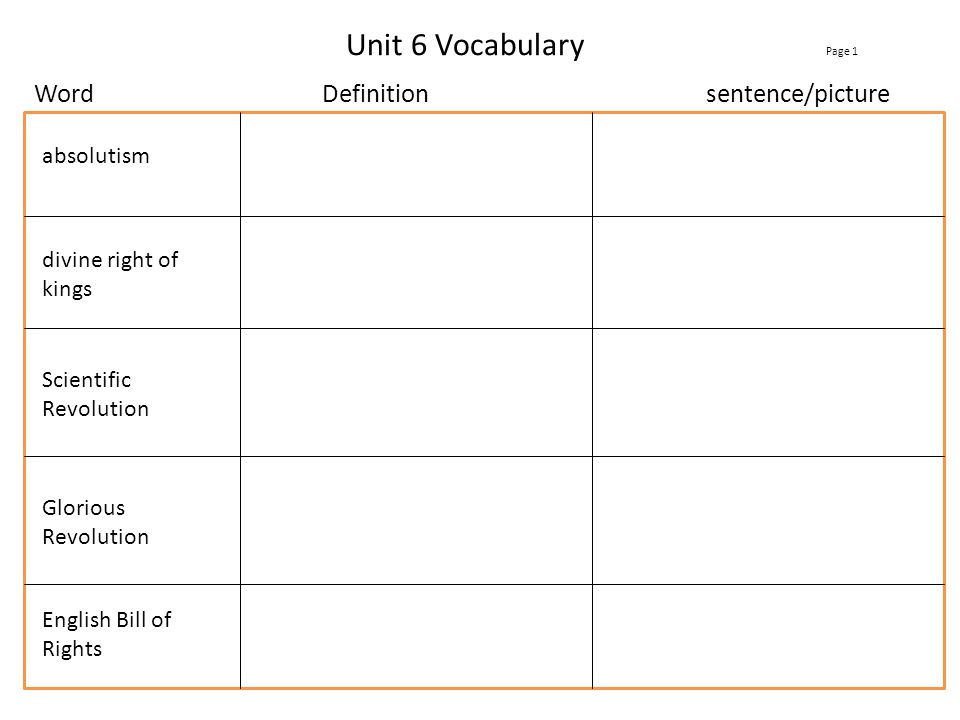Viewport: 960px width, 720px height.
Task: Click definition cell for English Bill of Rights
Action: 416,636
